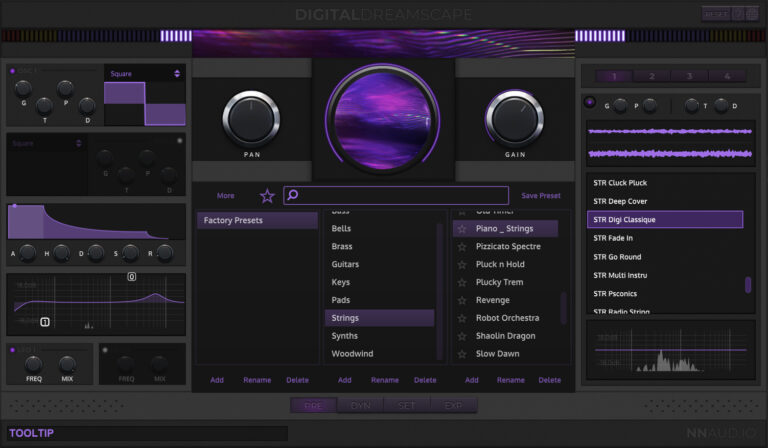Click the preset search input field

pyautogui.click(x=396, y=195)
